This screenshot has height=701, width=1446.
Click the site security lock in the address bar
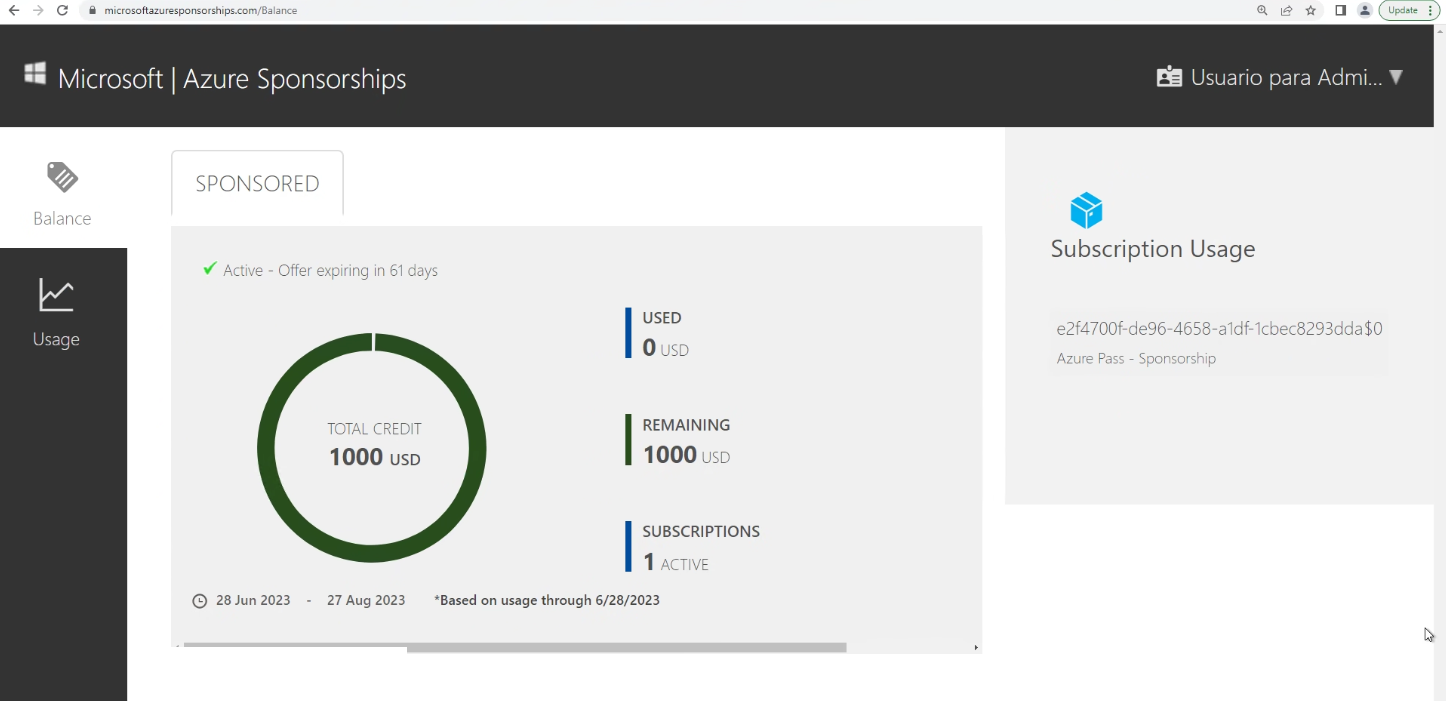tap(91, 11)
